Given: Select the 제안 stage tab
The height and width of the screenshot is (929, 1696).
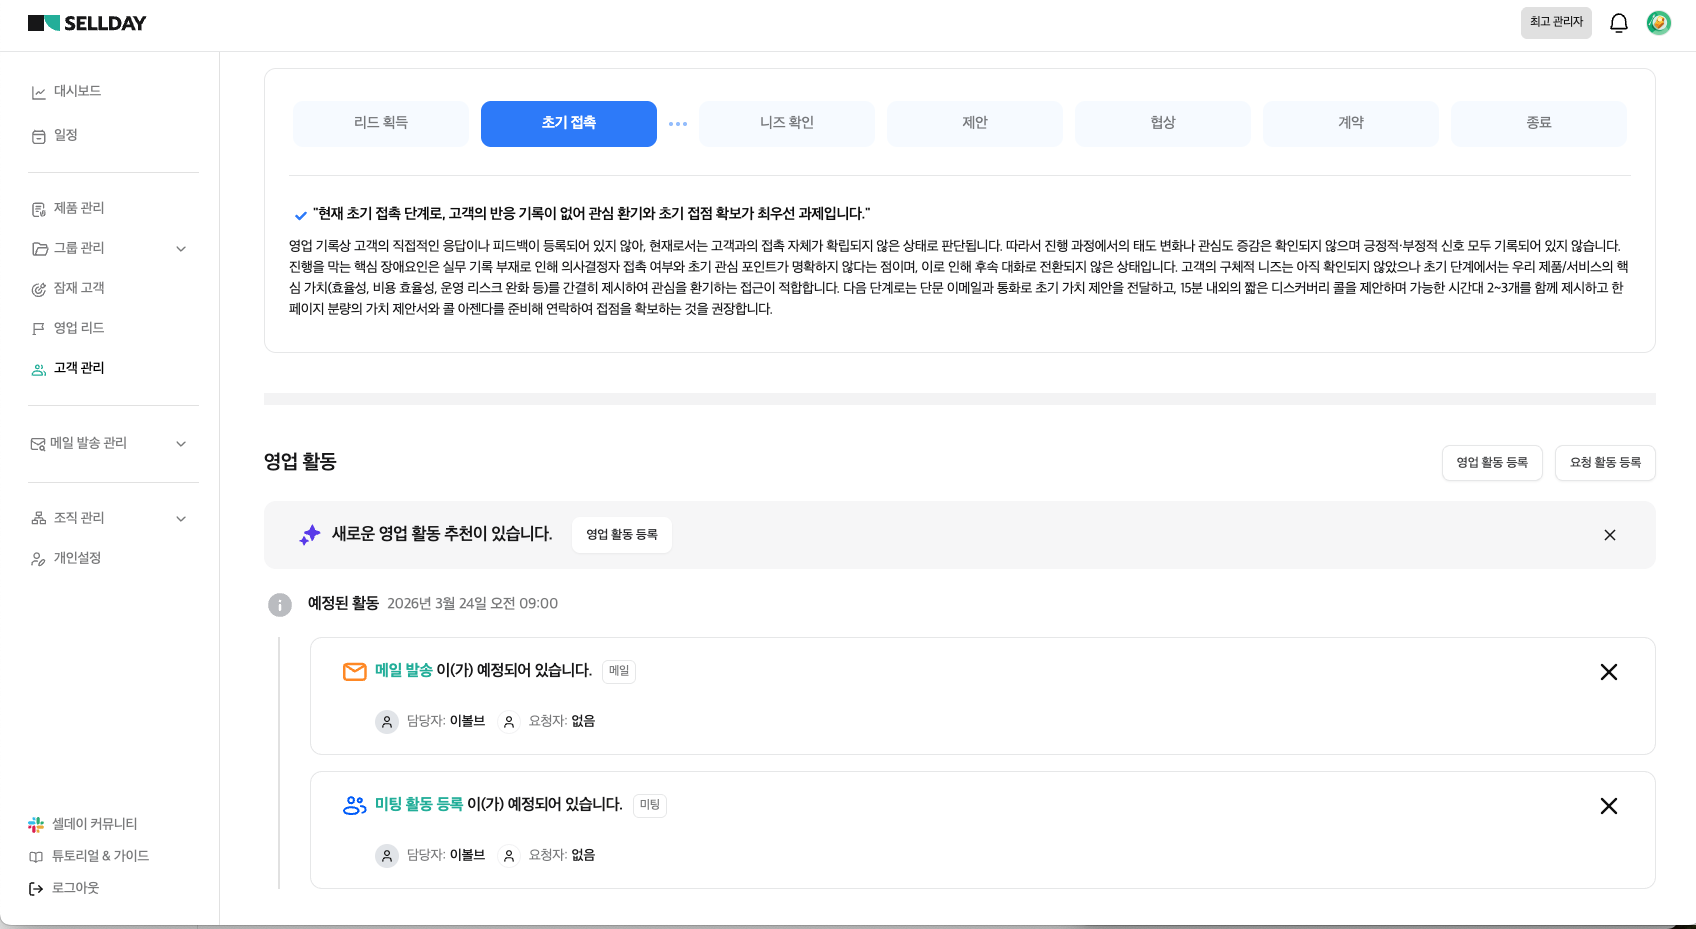Looking at the screenshot, I should [x=975, y=124].
